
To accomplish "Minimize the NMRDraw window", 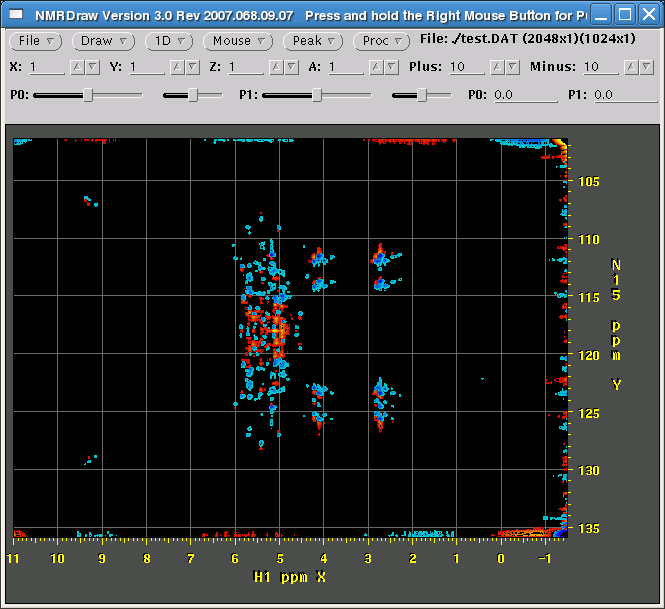I will (x=601, y=15).
